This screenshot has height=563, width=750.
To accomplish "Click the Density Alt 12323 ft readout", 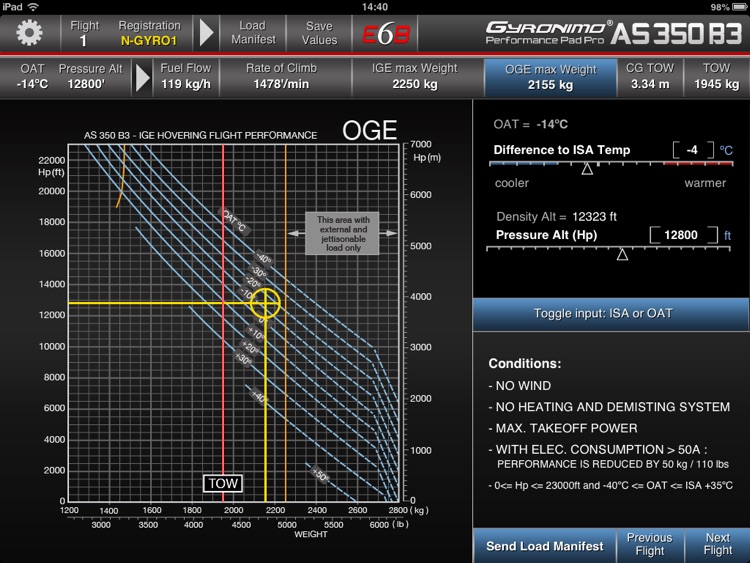I will [556, 217].
